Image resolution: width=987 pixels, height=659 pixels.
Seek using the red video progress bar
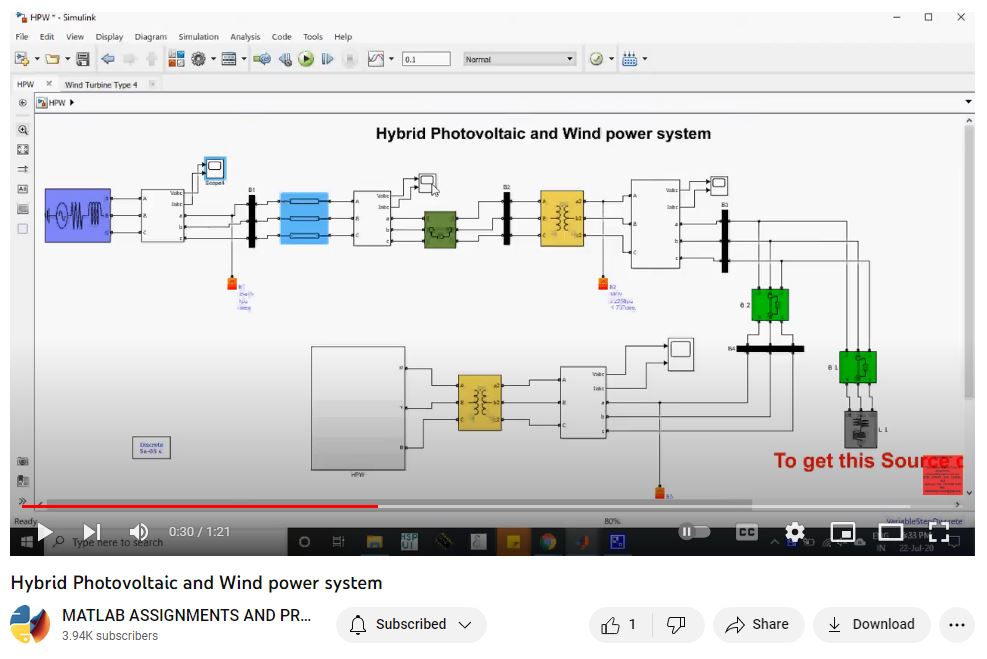tap(200, 506)
